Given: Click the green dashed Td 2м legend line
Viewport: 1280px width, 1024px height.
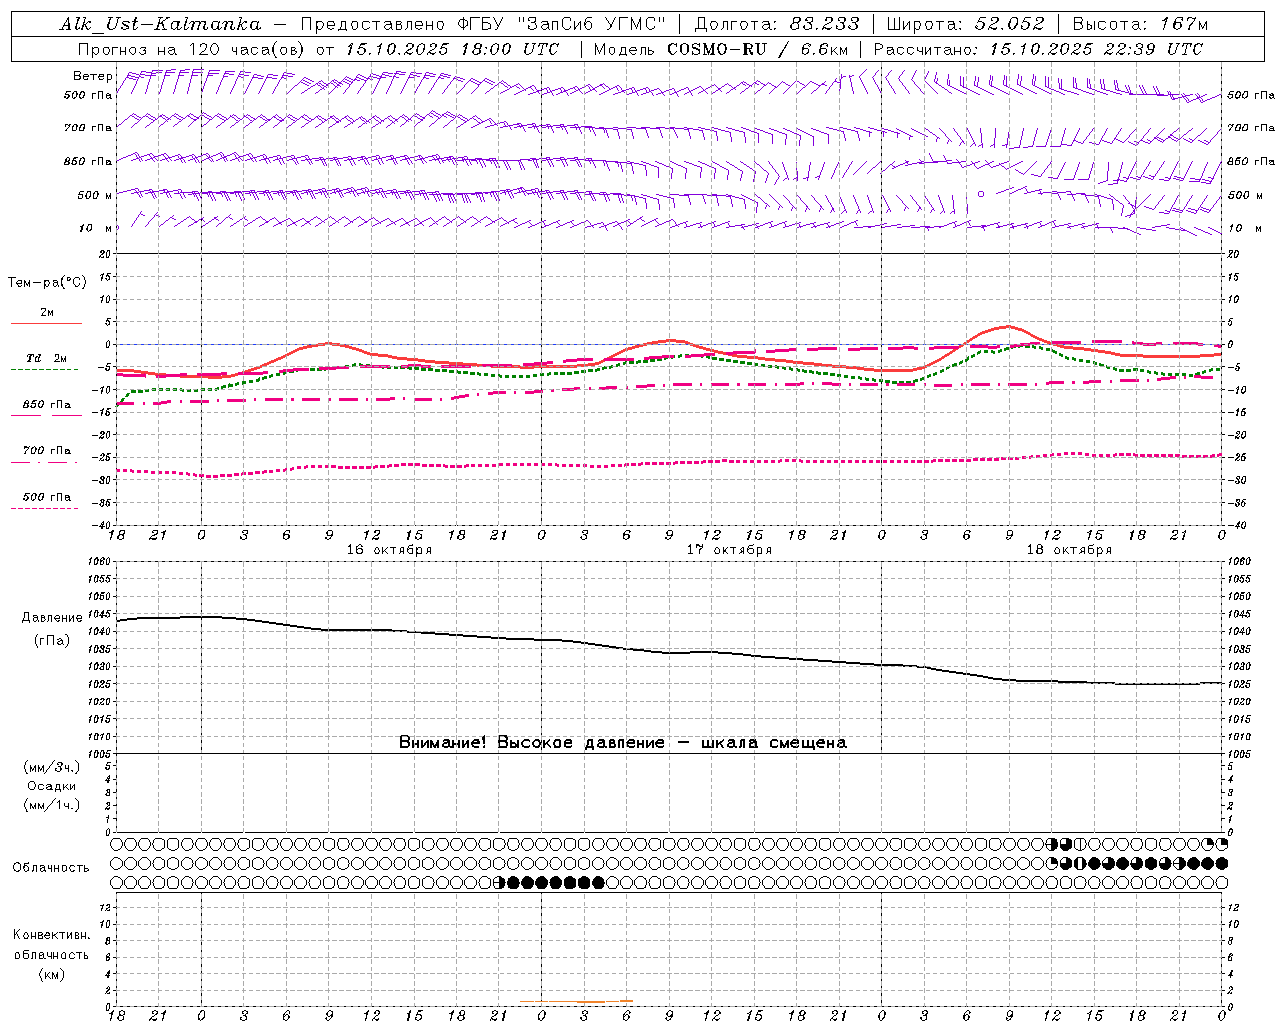Looking at the screenshot, I should [x=44, y=370].
